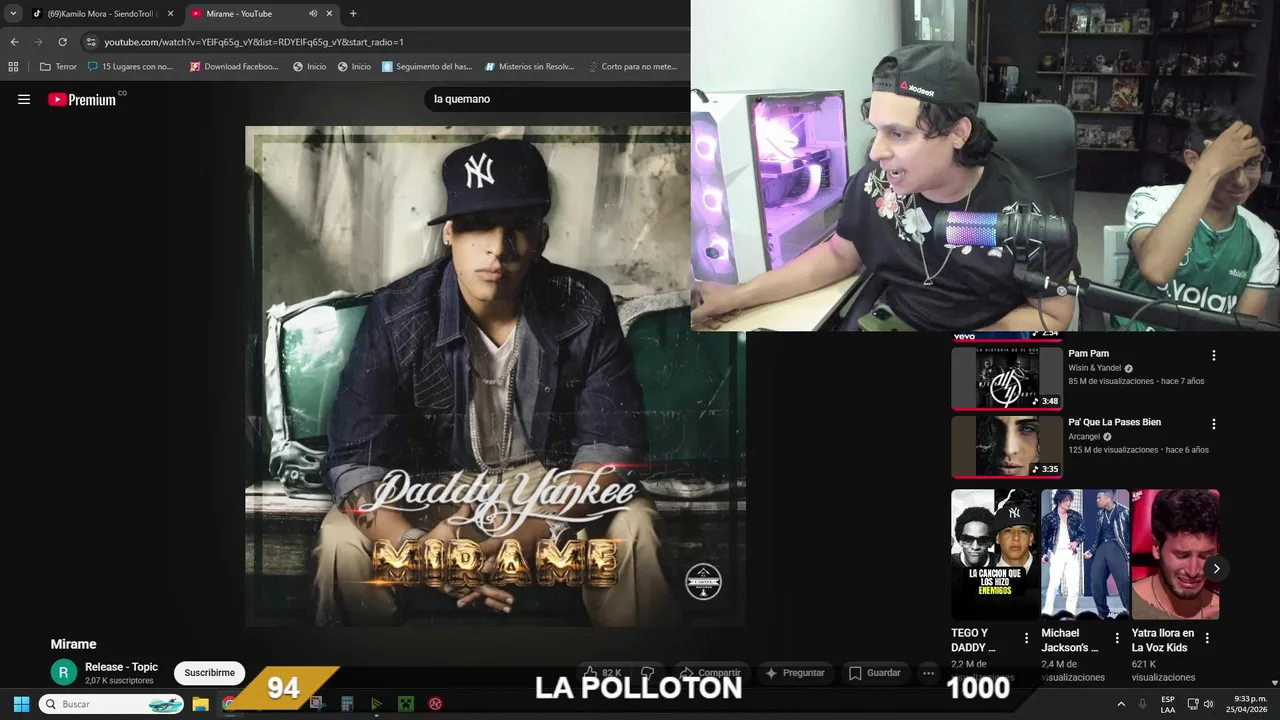1280x720 pixels.
Task: Click the YouTube search box with 'la quemano'
Action: point(555,99)
